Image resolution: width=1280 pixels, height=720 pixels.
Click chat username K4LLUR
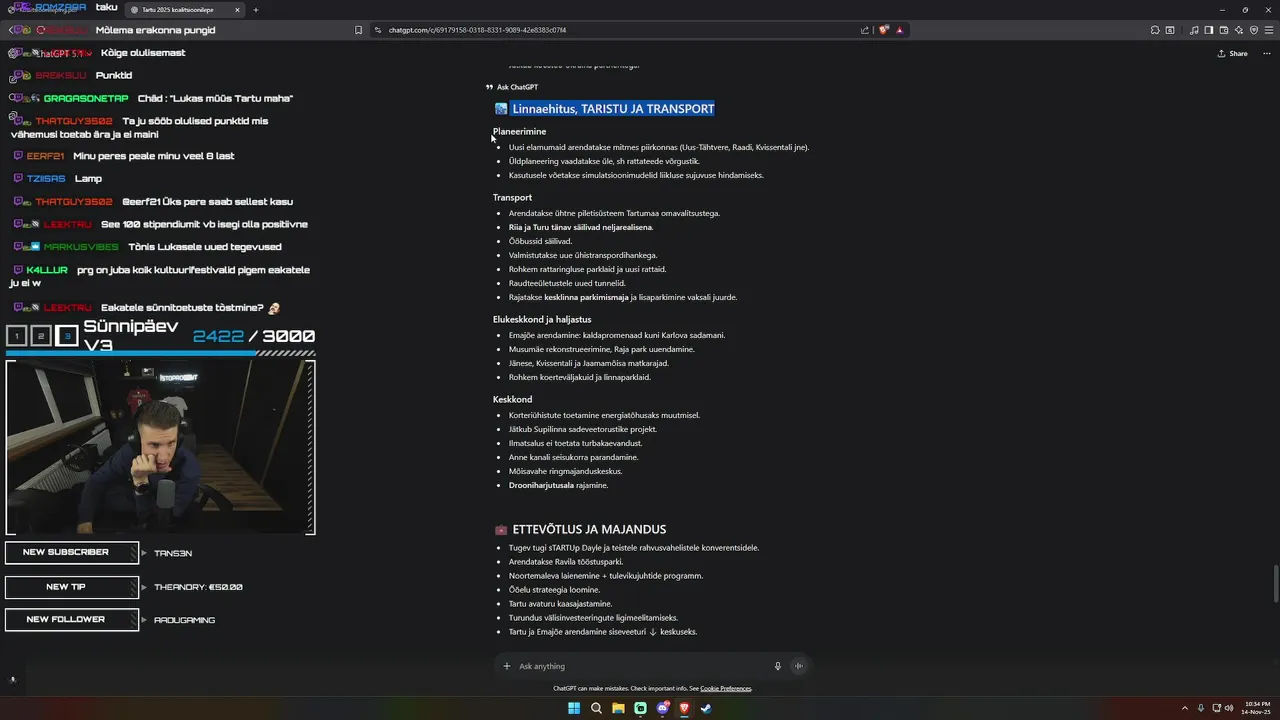pos(47,271)
